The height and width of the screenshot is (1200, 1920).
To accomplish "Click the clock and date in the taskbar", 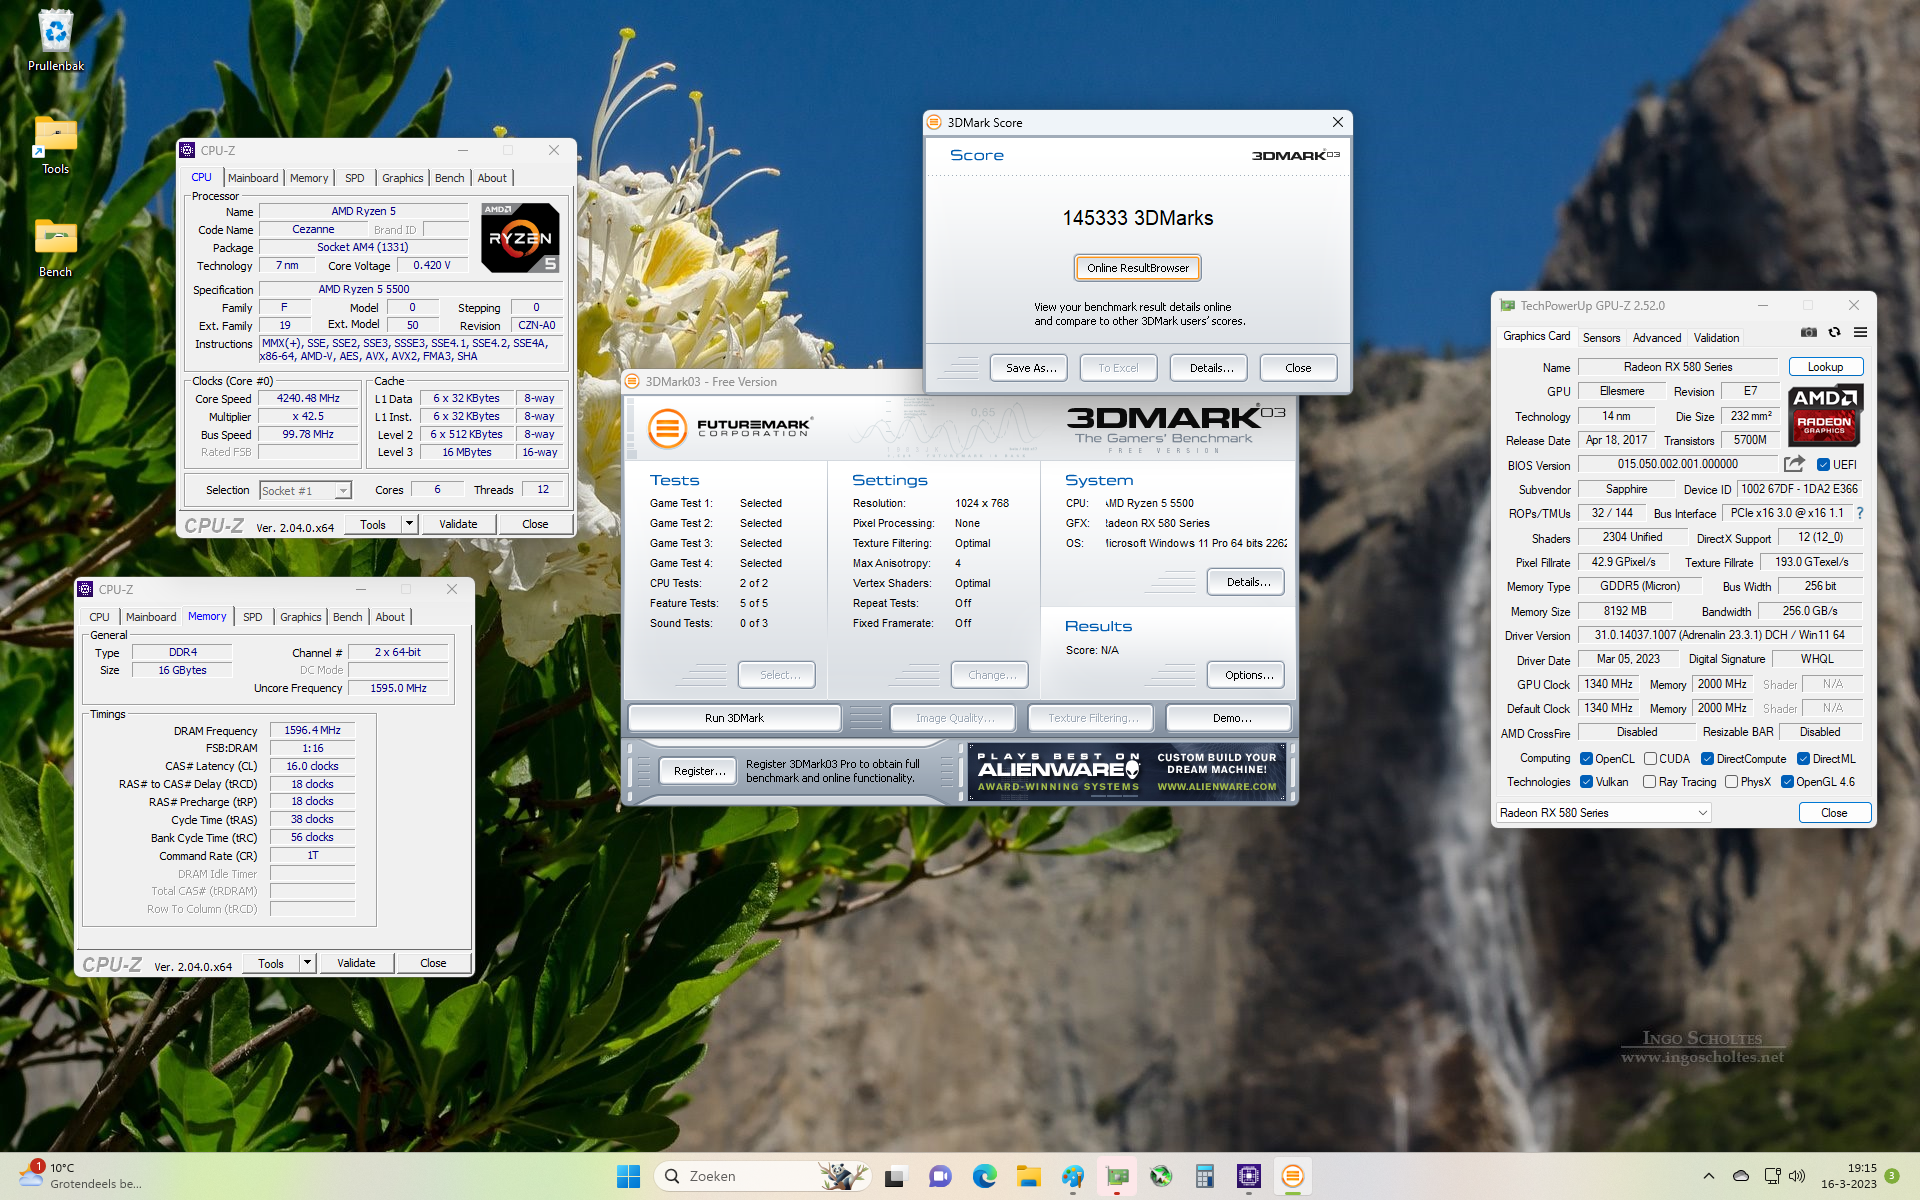I will pyautogui.click(x=1848, y=1176).
